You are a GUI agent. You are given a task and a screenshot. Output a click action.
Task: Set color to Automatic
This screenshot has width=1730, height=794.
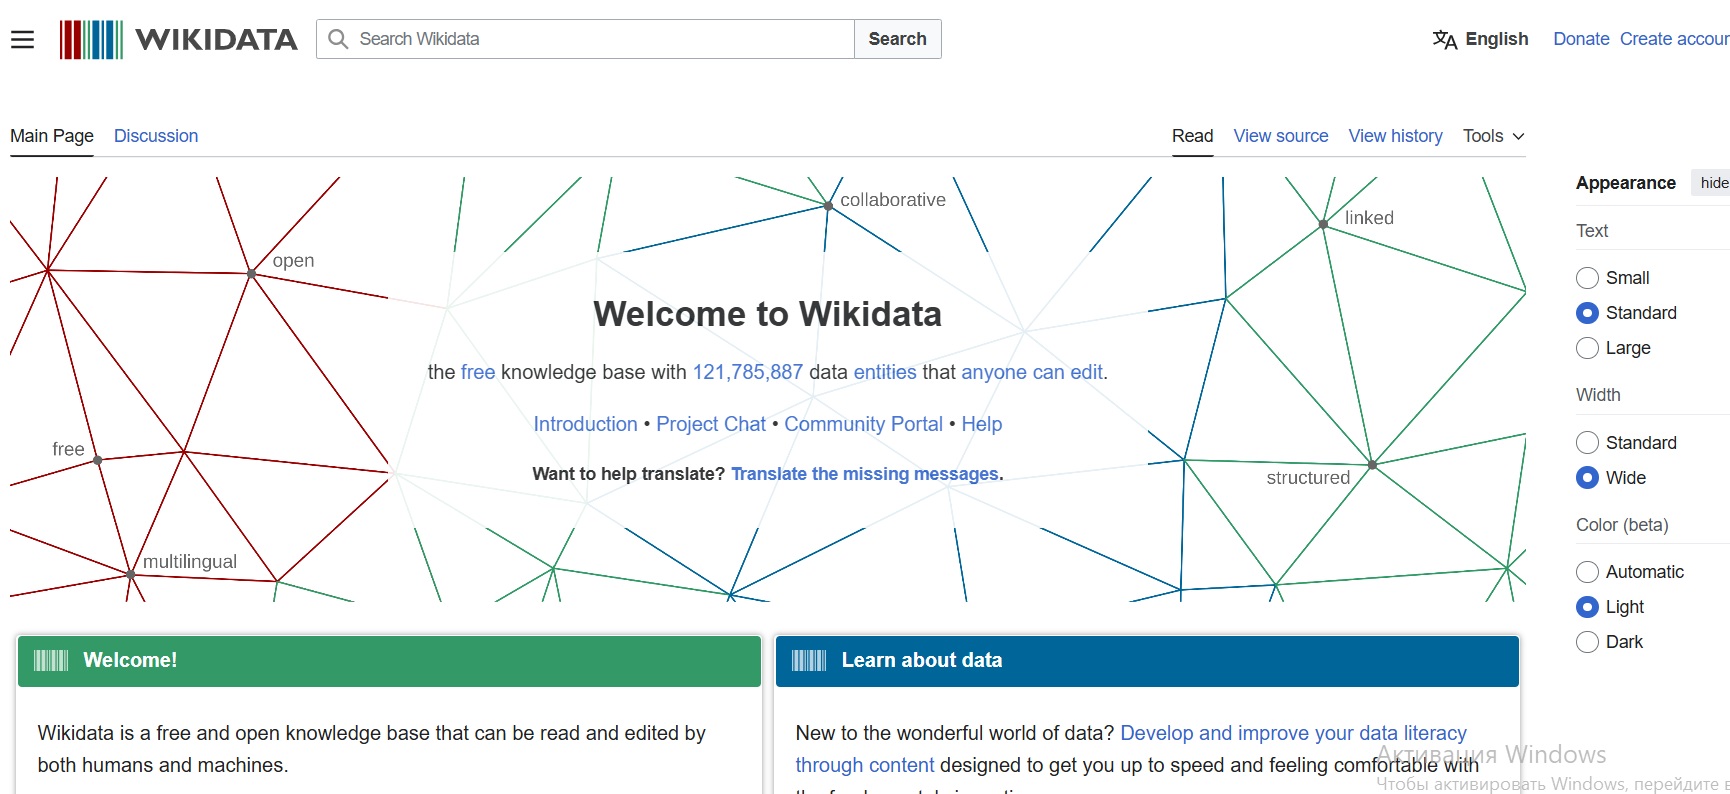1587,572
